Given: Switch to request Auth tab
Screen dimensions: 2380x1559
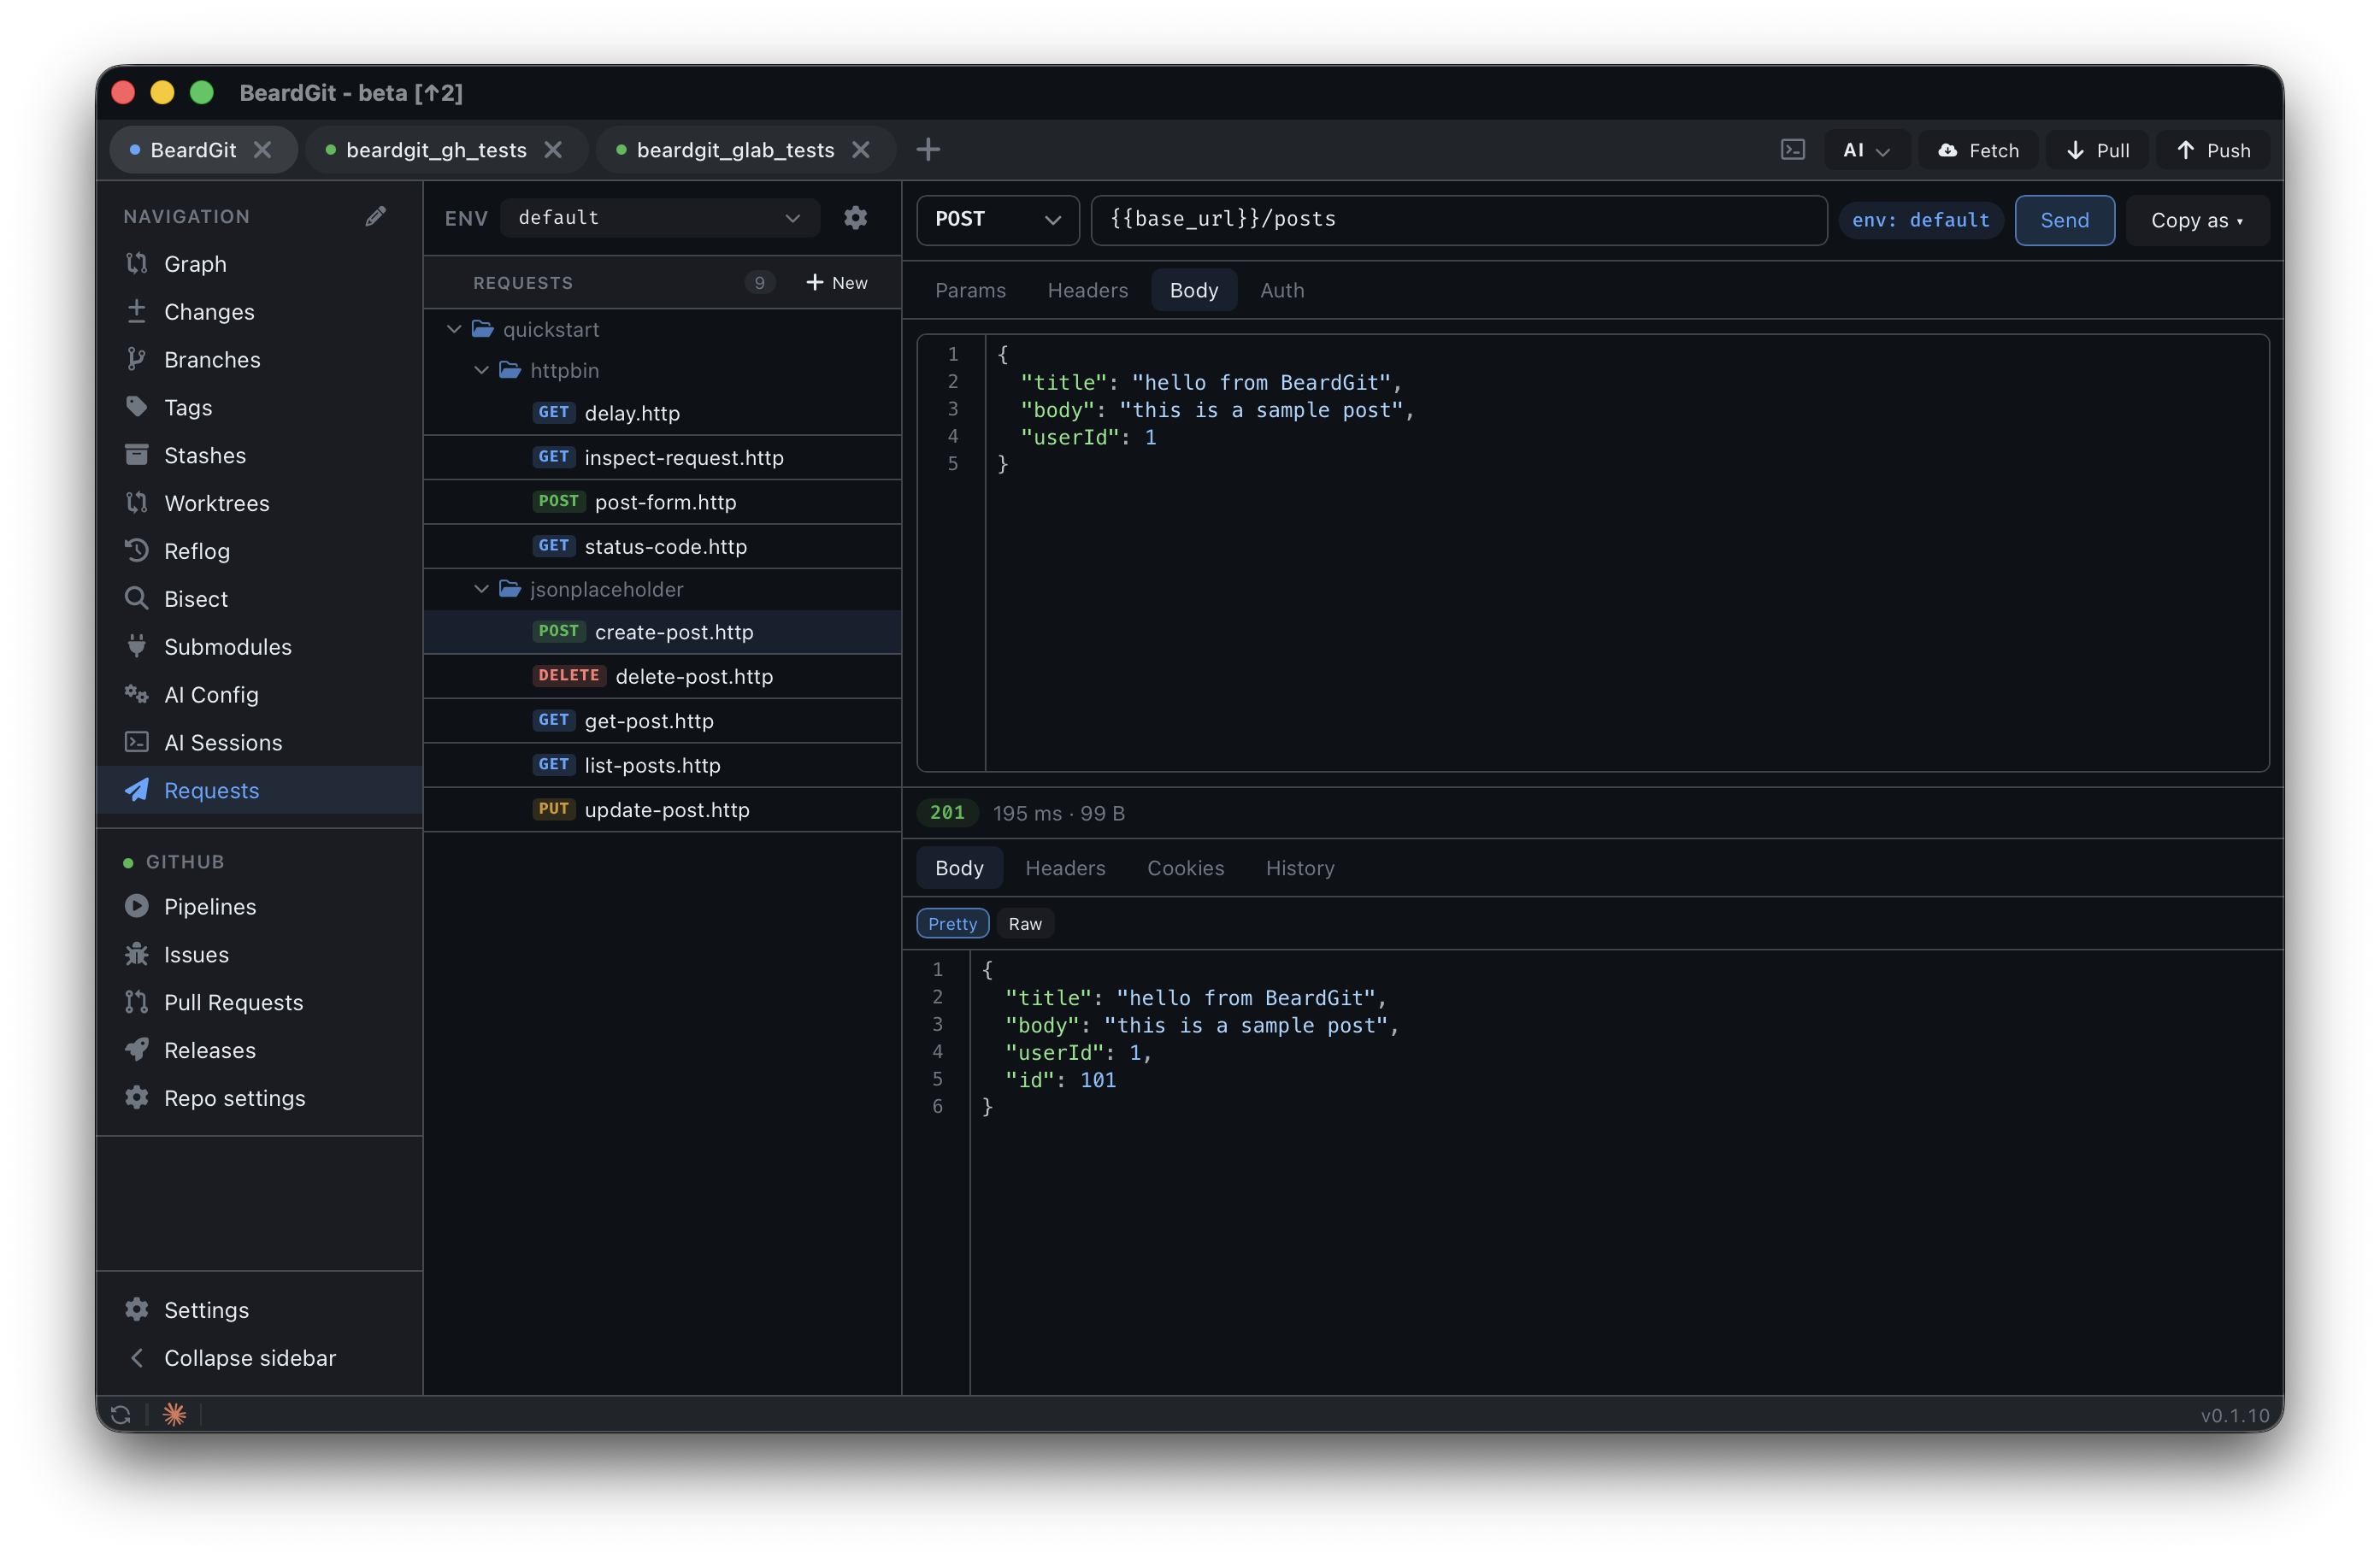Looking at the screenshot, I should pos(1282,290).
